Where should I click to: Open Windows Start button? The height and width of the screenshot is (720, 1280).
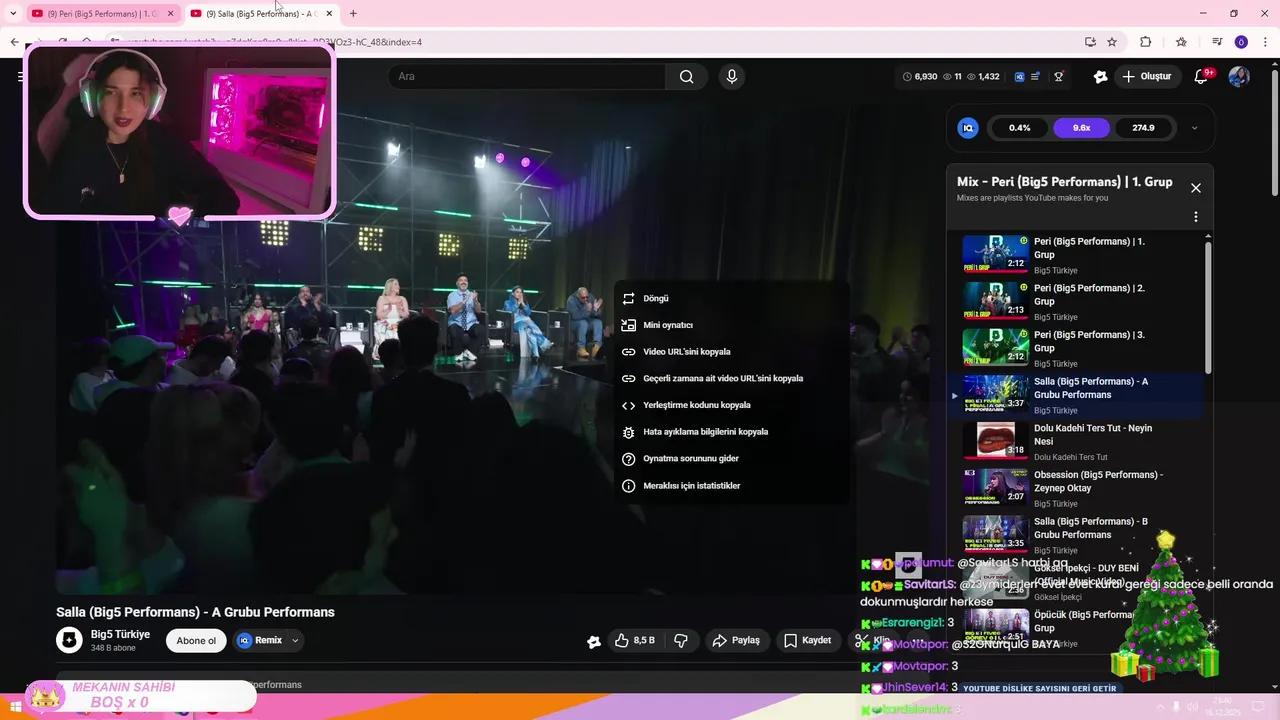(x=15, y=707)
